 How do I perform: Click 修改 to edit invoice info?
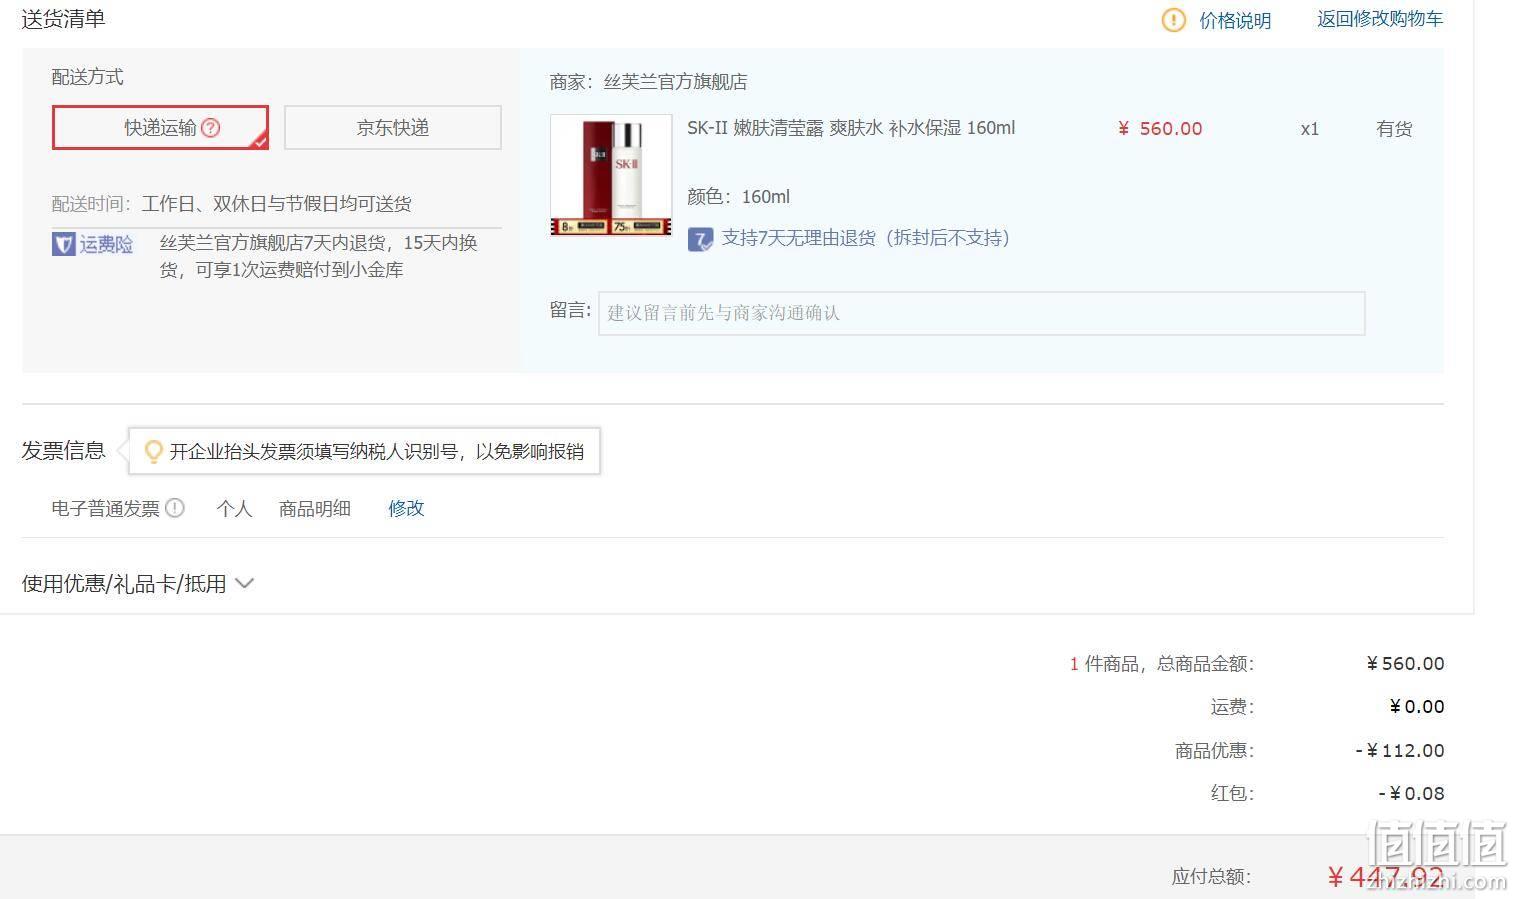[x=406, y=508]
